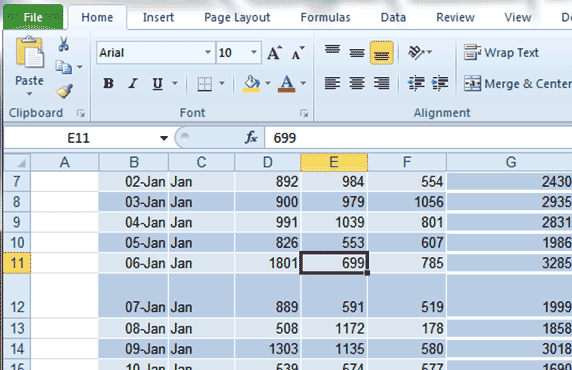Select column D header
The width and height of the screenshot is (572, 370).
(x=267, y=162)
